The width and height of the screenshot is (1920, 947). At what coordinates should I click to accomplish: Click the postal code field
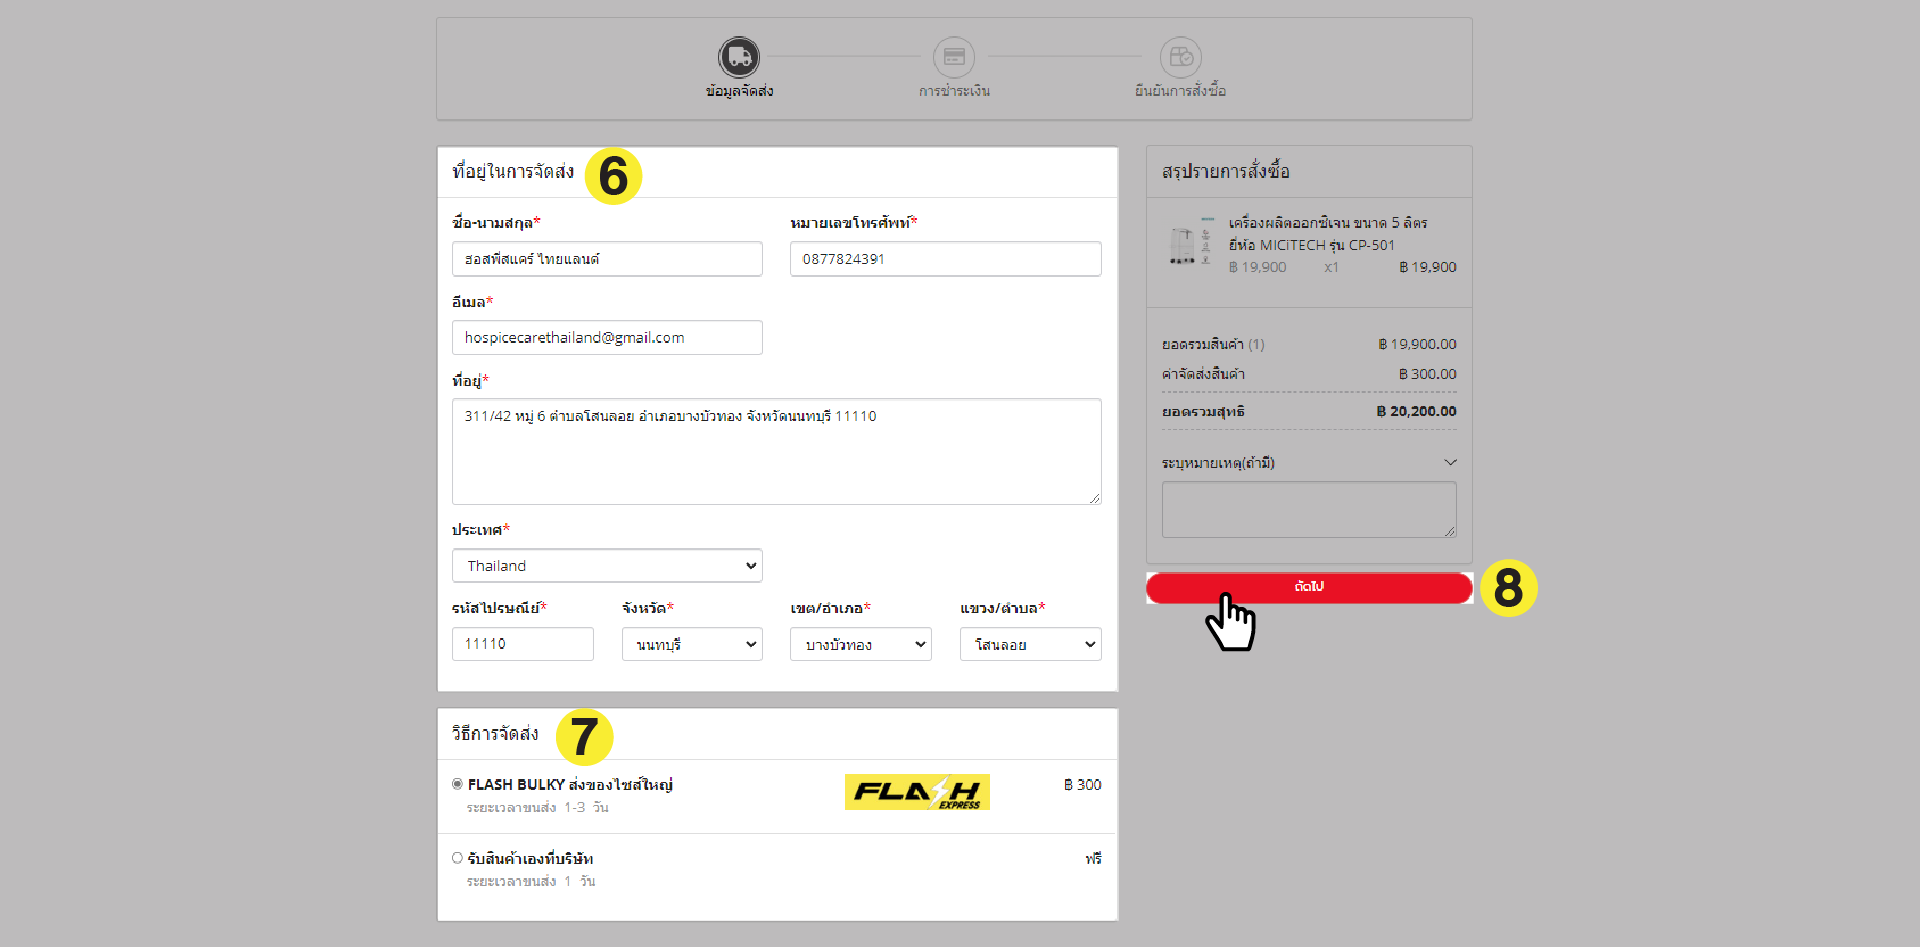click(522, 645)
